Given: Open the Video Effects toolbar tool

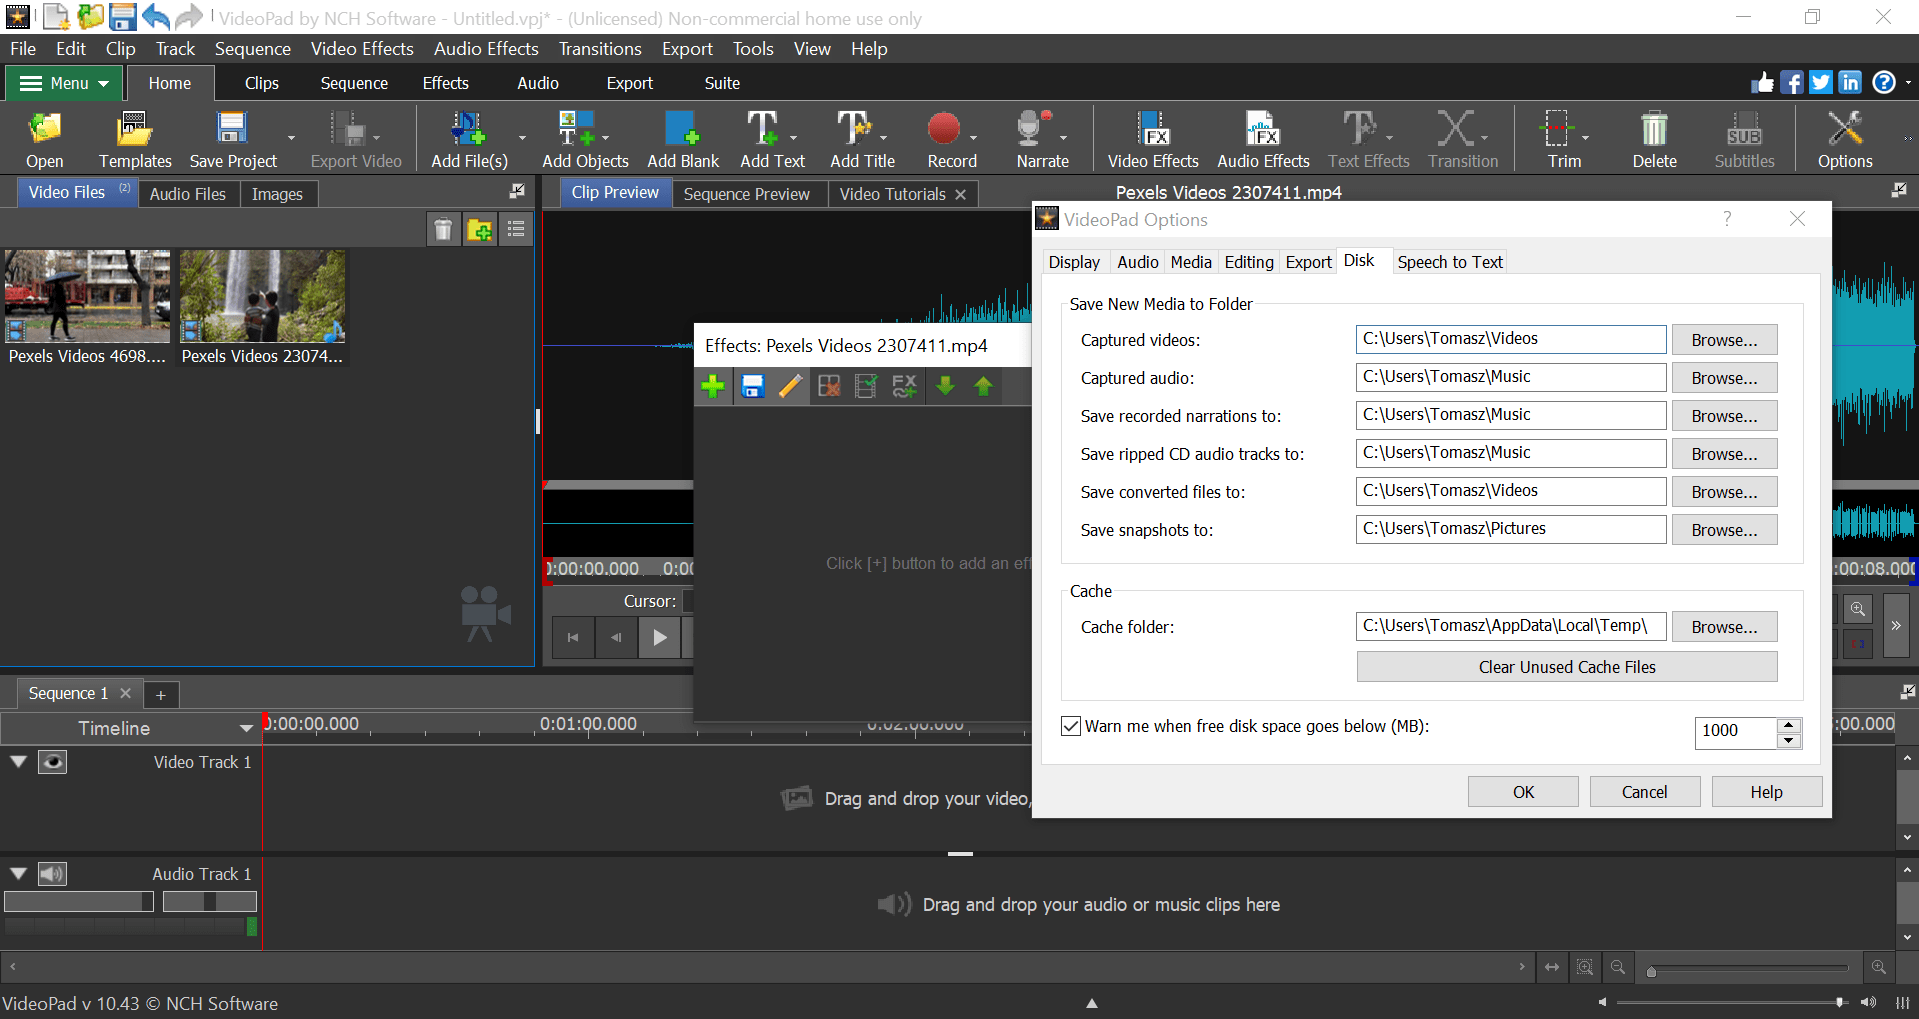Looking at the screenshot, I should click(1153, 139).
